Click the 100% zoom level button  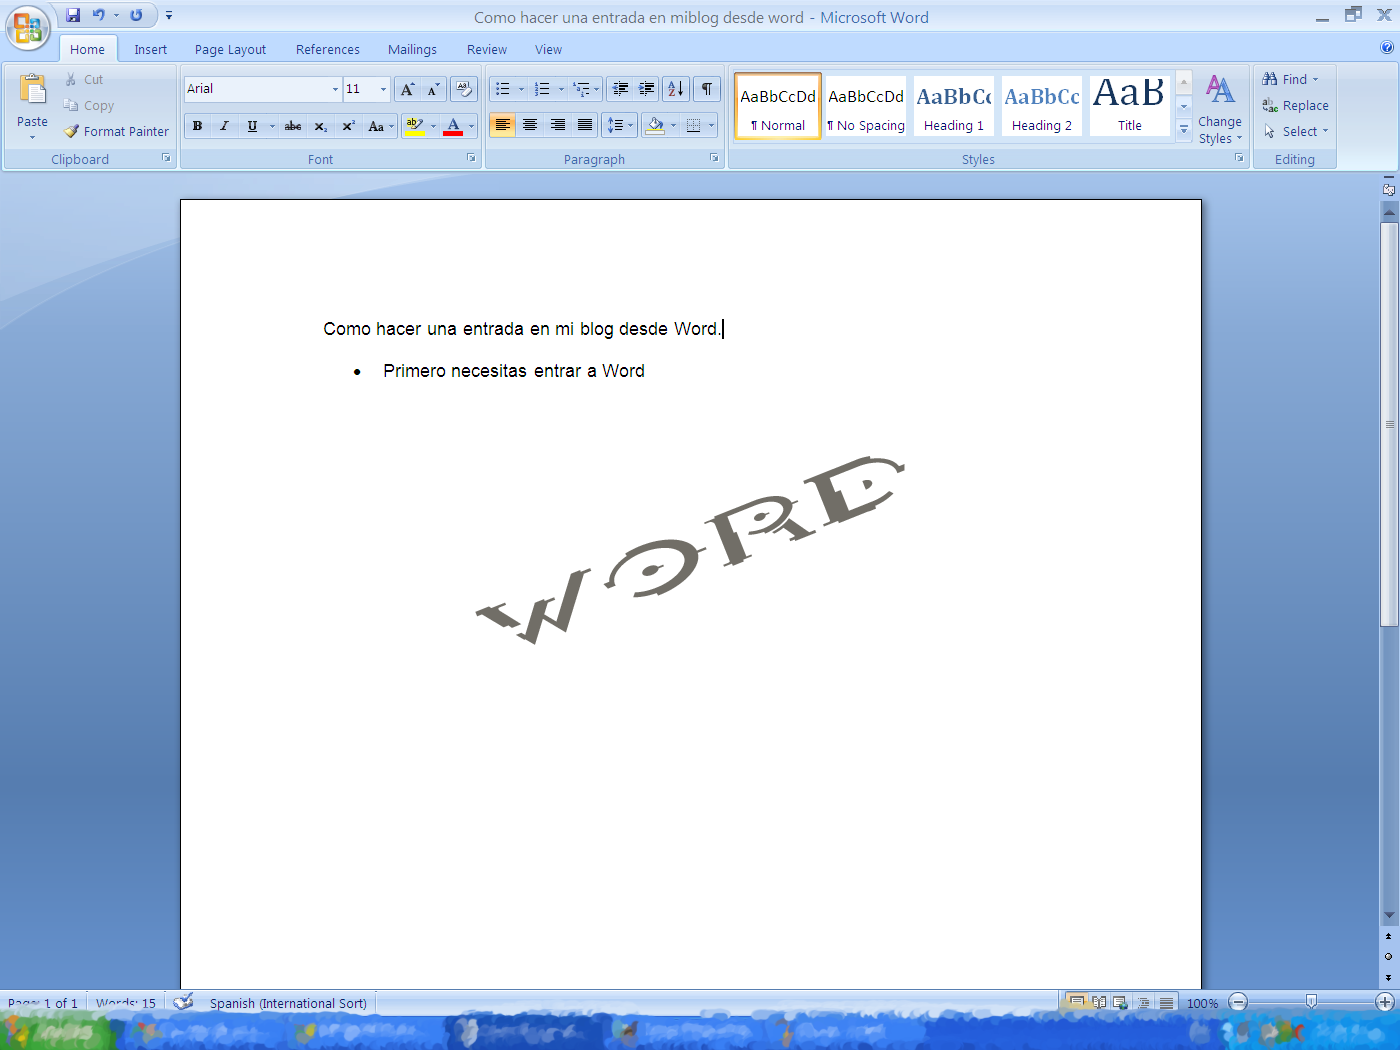point(1202,1003)
